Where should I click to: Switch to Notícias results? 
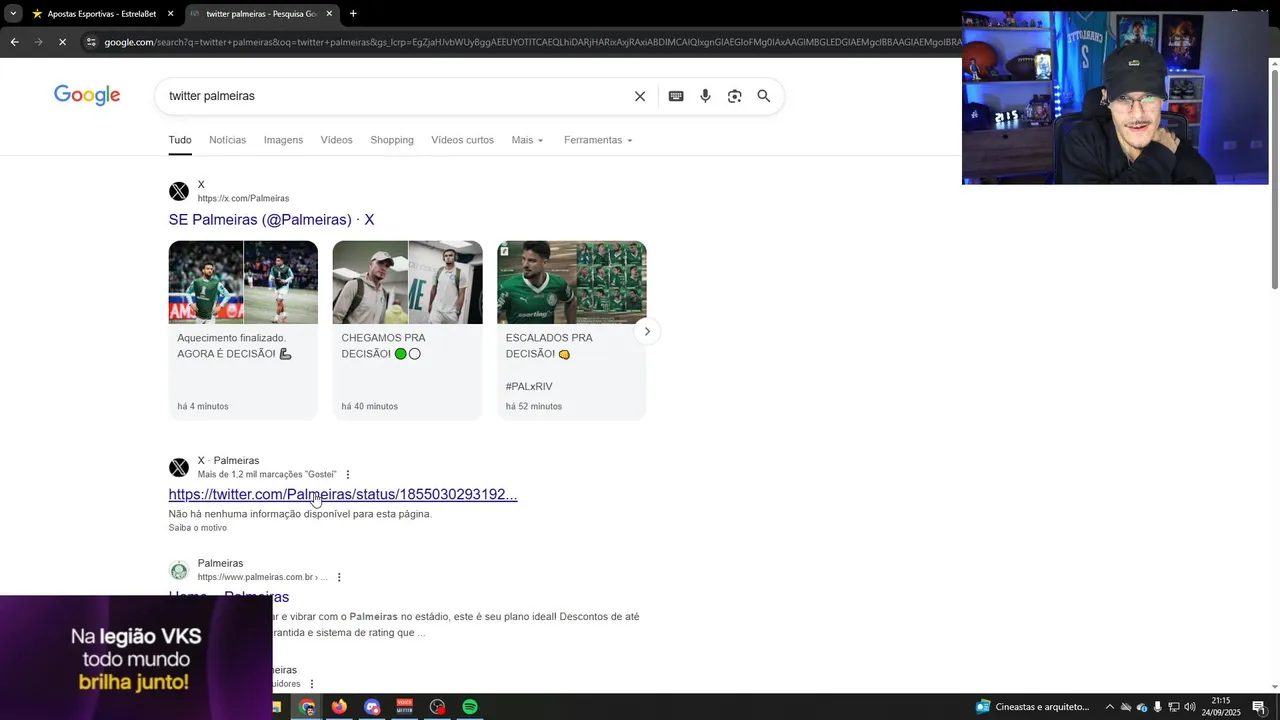point(227,140)
